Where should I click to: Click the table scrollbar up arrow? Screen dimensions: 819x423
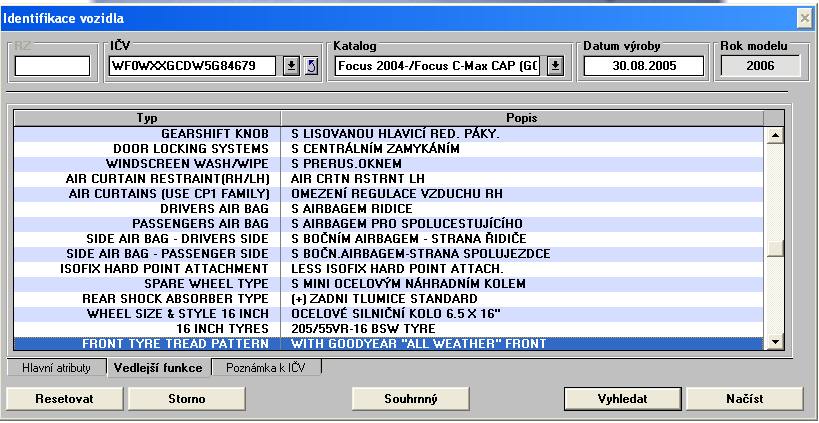(774, 133)
